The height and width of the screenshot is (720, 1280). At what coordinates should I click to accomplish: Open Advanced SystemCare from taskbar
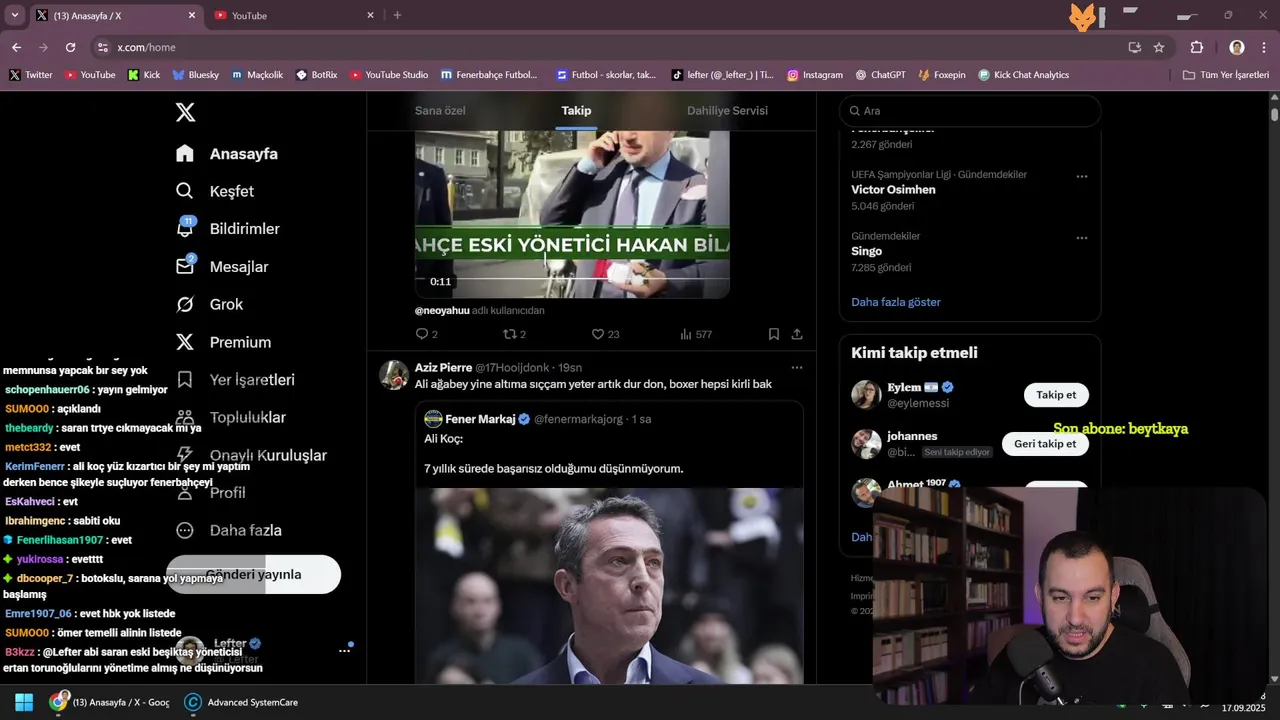pos(241,702)
